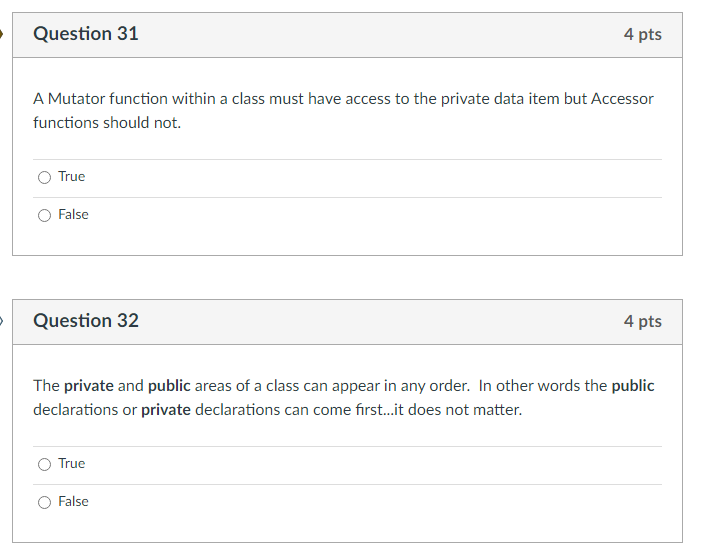Flag Question 32 using the left-edge marker icon

[1, 321]
